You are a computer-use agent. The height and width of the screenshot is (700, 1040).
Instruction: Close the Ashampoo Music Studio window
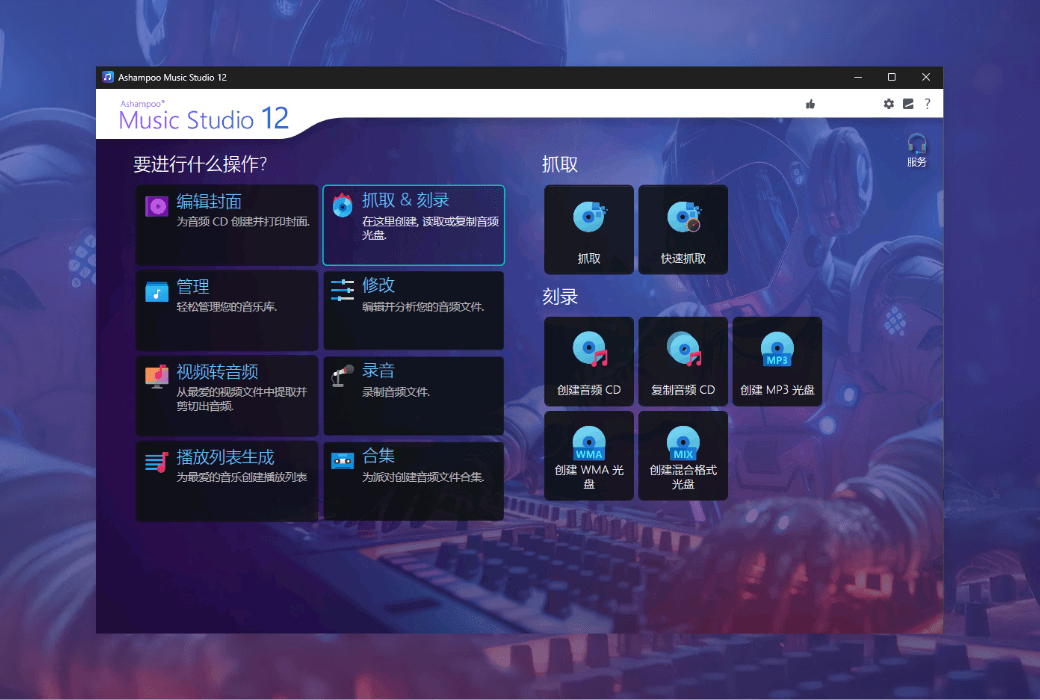pos(926,77)
